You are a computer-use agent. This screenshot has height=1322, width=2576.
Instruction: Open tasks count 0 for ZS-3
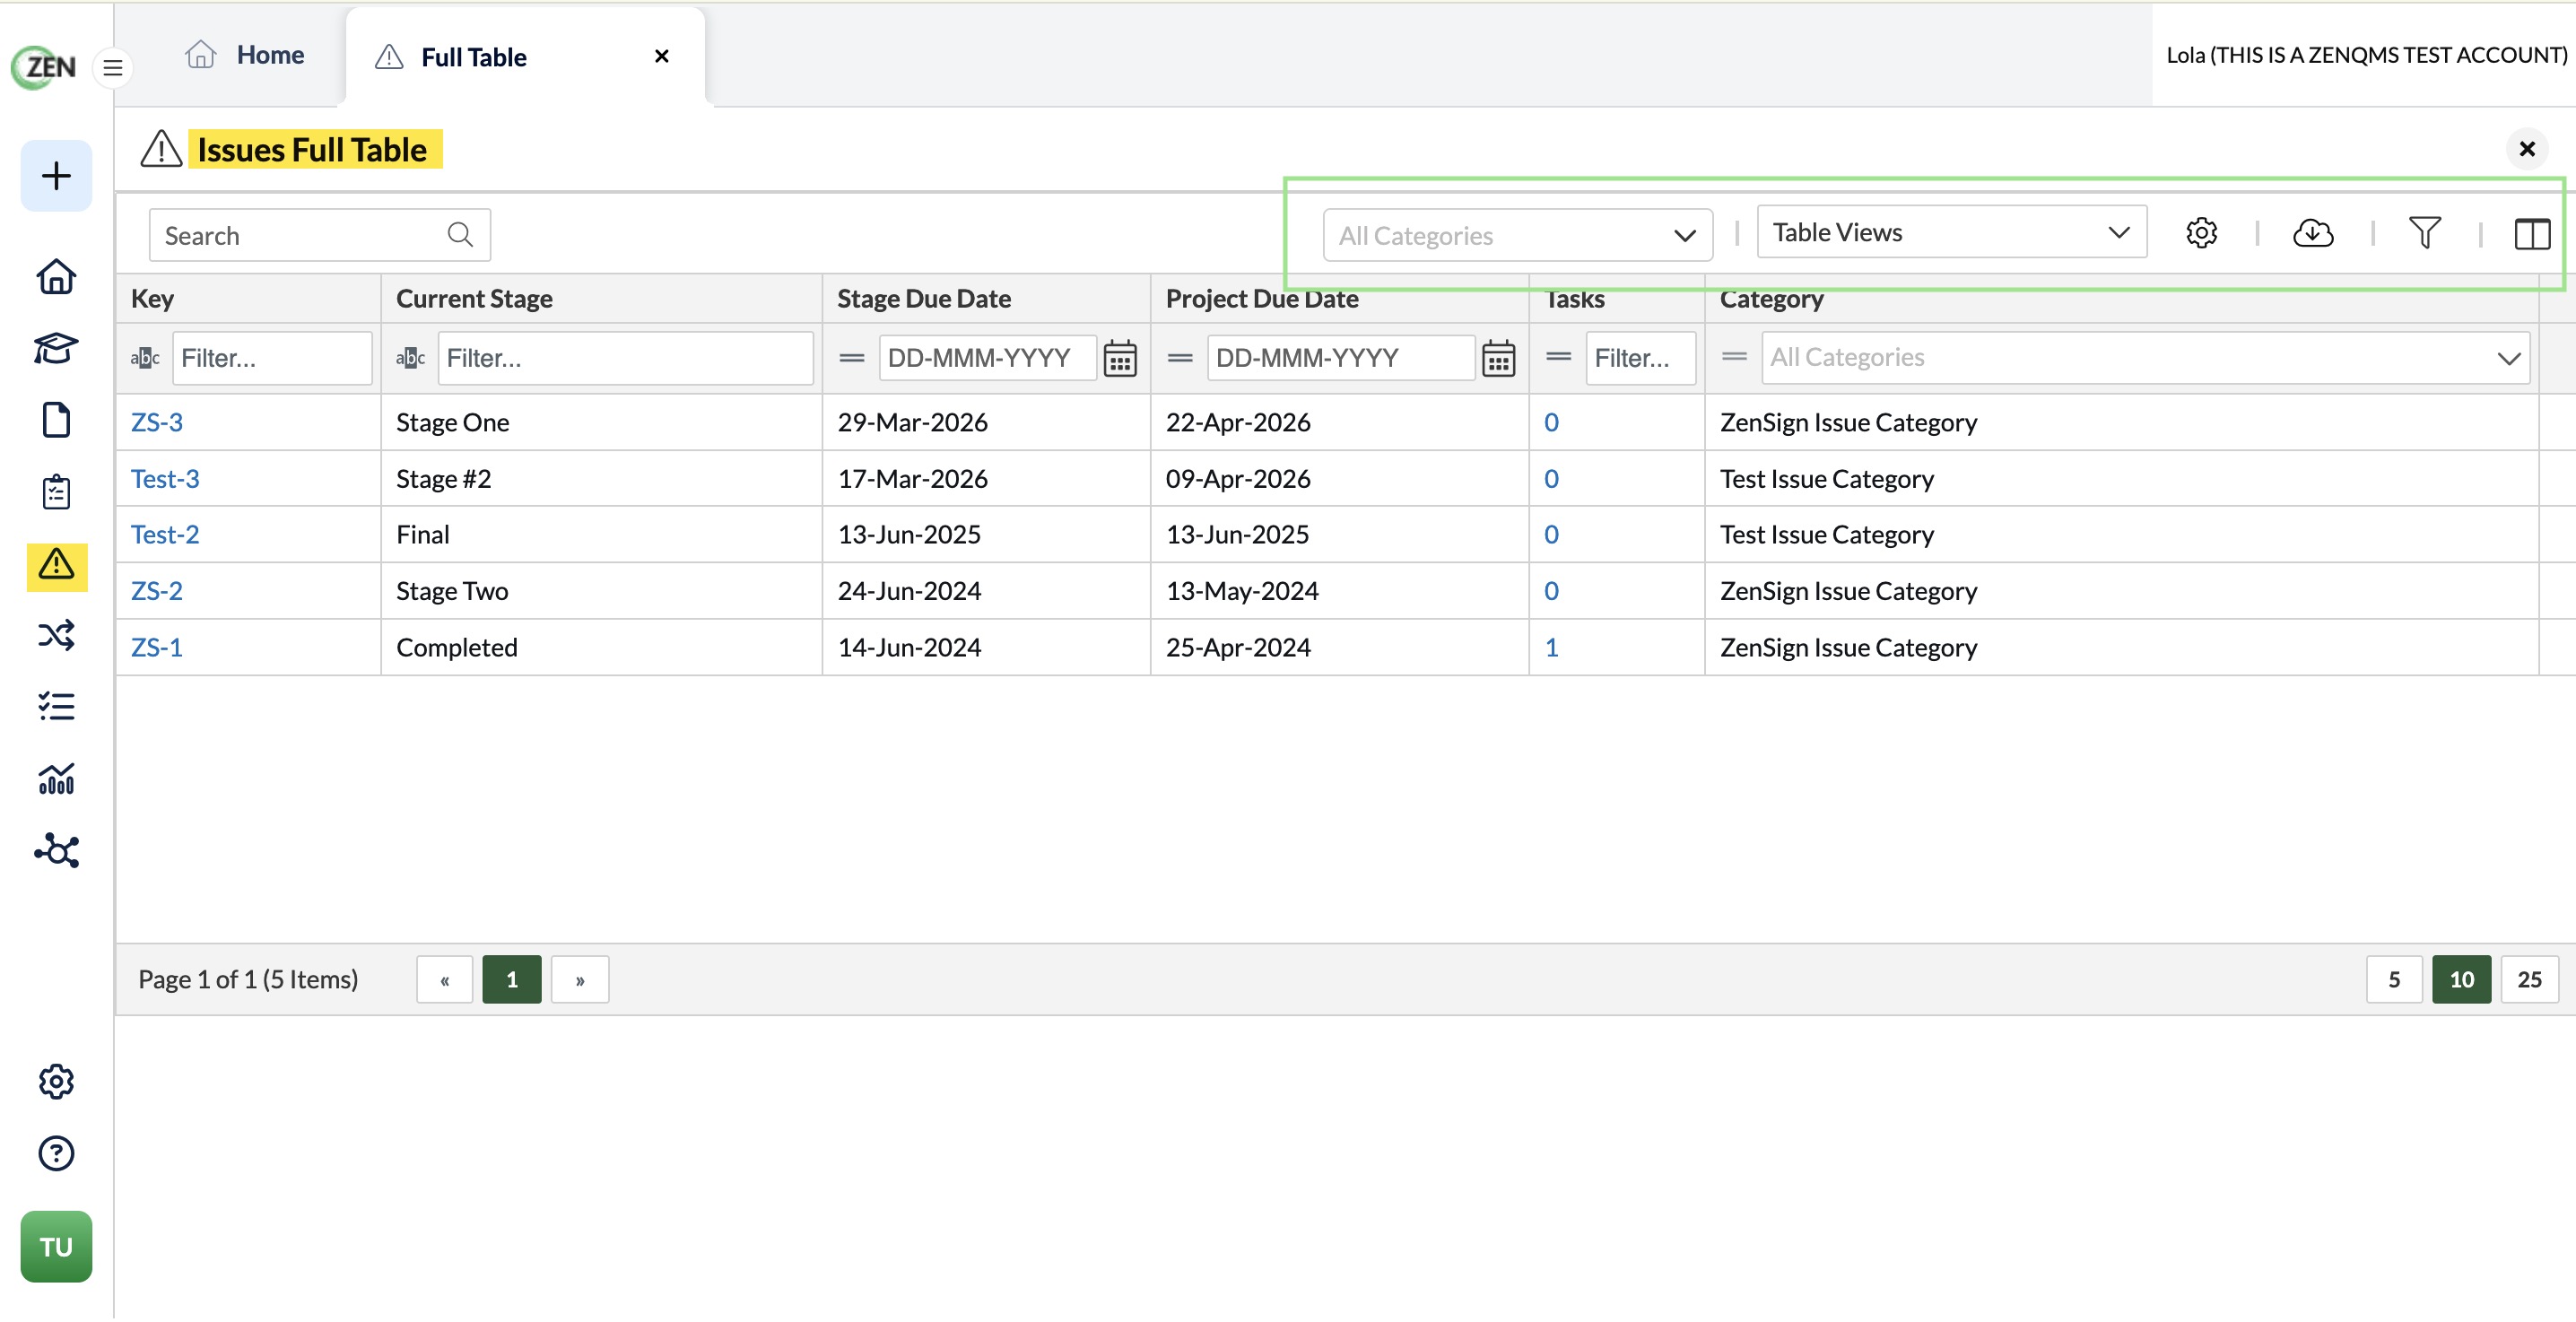pos(1551,422)
